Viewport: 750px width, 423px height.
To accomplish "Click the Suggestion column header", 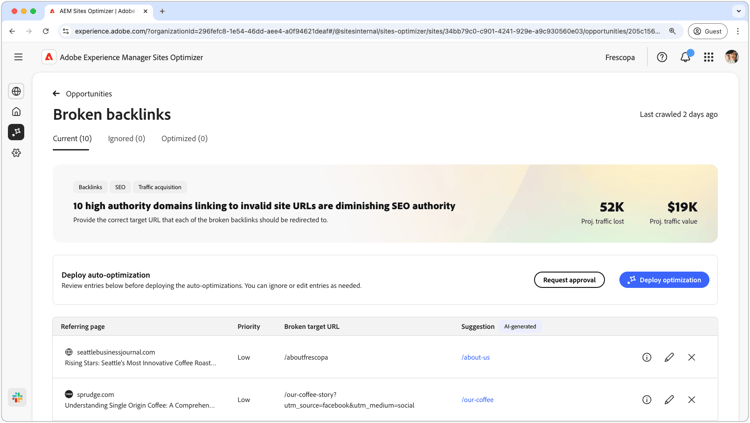I will coord(478,327).
